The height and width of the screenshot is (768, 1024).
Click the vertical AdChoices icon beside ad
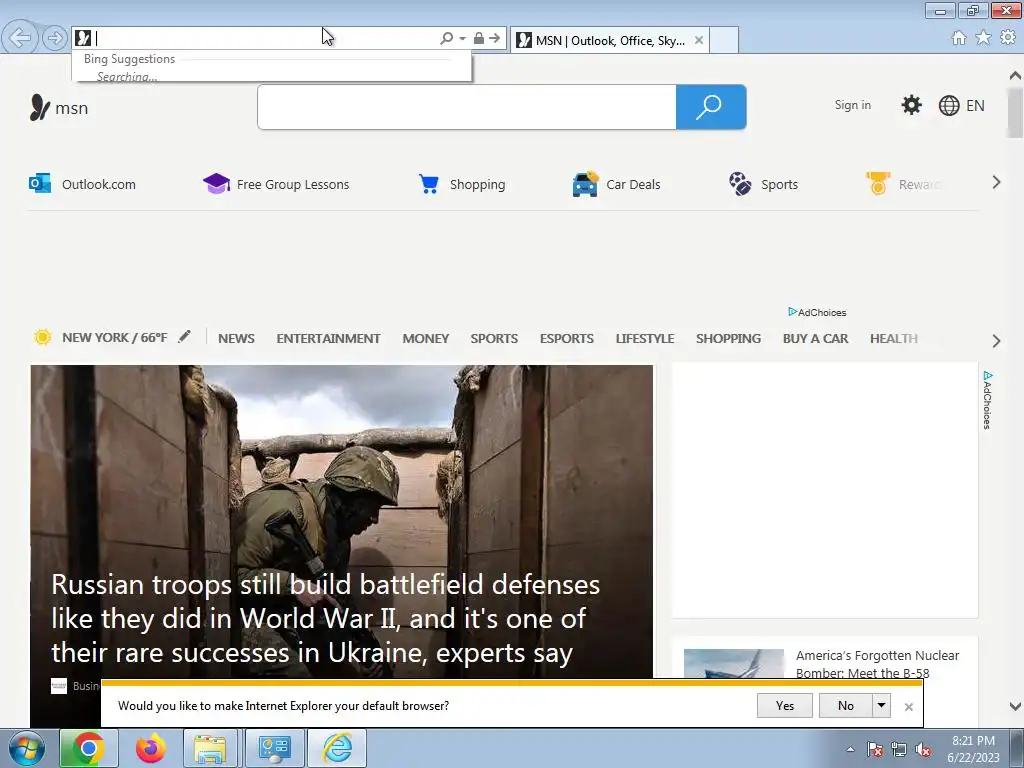[987, 400]
